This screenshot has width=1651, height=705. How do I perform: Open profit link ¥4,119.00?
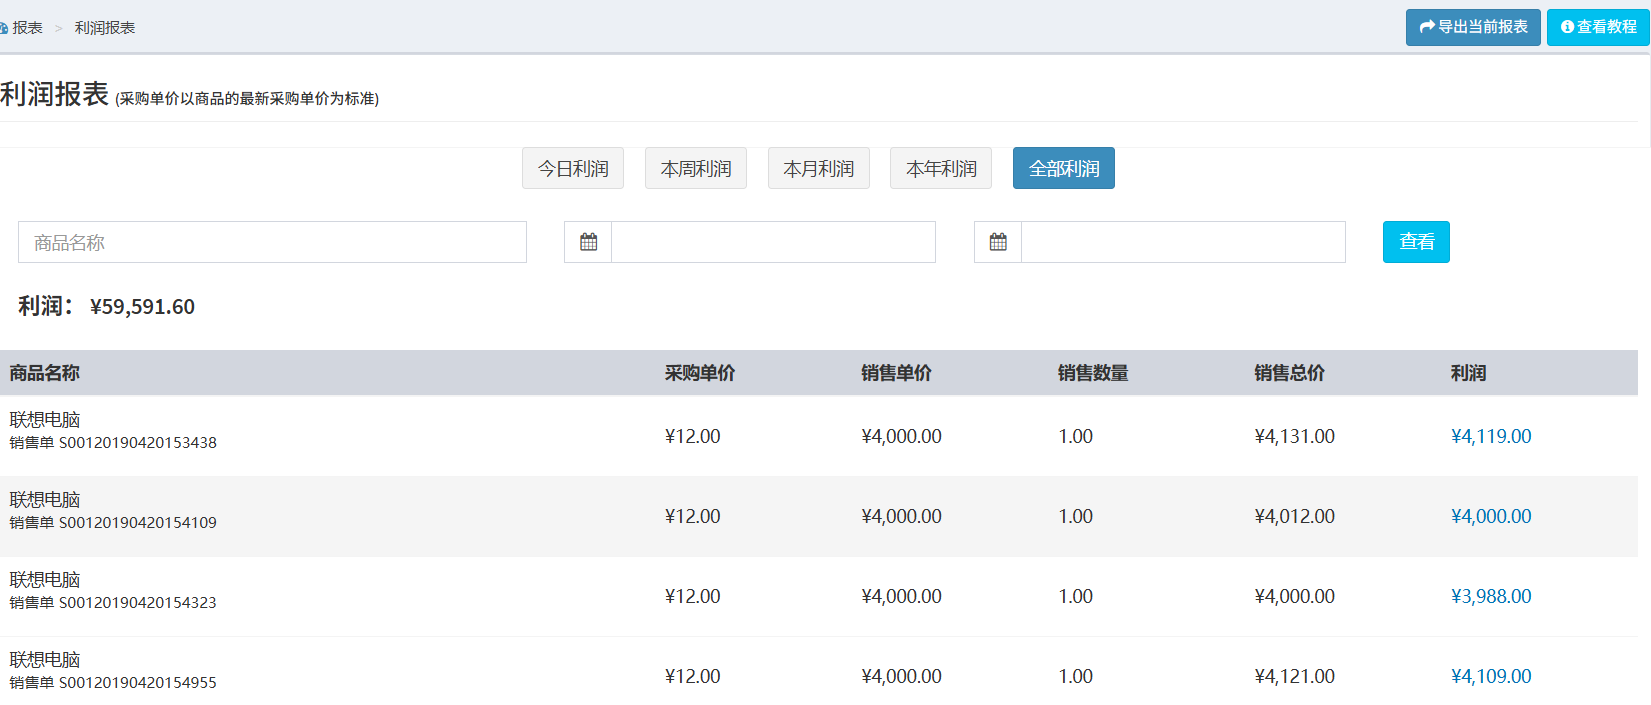coord(1490,436)
